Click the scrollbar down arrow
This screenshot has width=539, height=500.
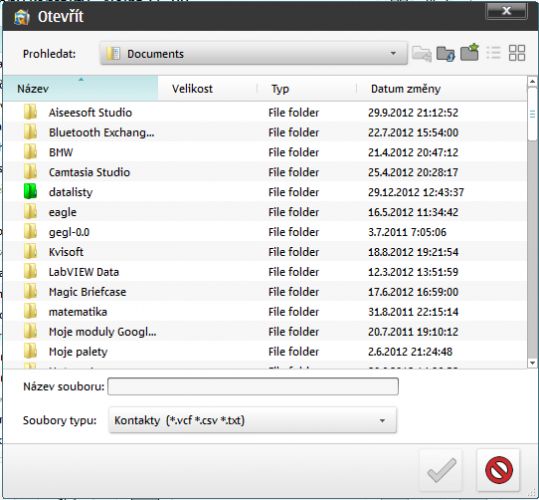(532, 363)
